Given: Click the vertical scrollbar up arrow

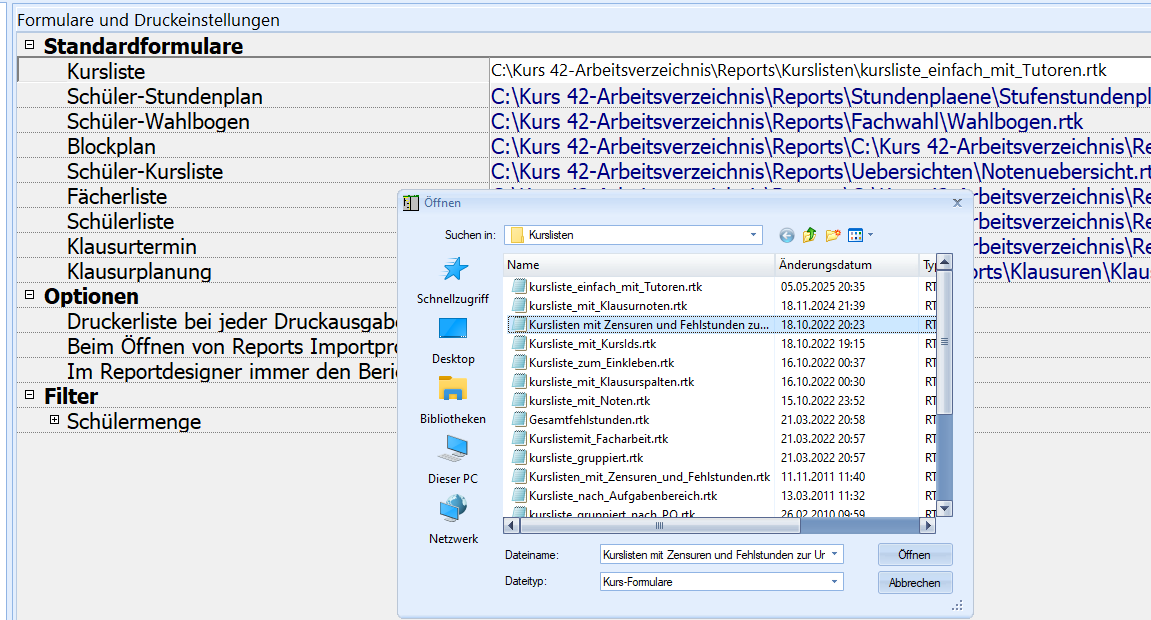Looking at the screenshot, I should click(945, 262).
